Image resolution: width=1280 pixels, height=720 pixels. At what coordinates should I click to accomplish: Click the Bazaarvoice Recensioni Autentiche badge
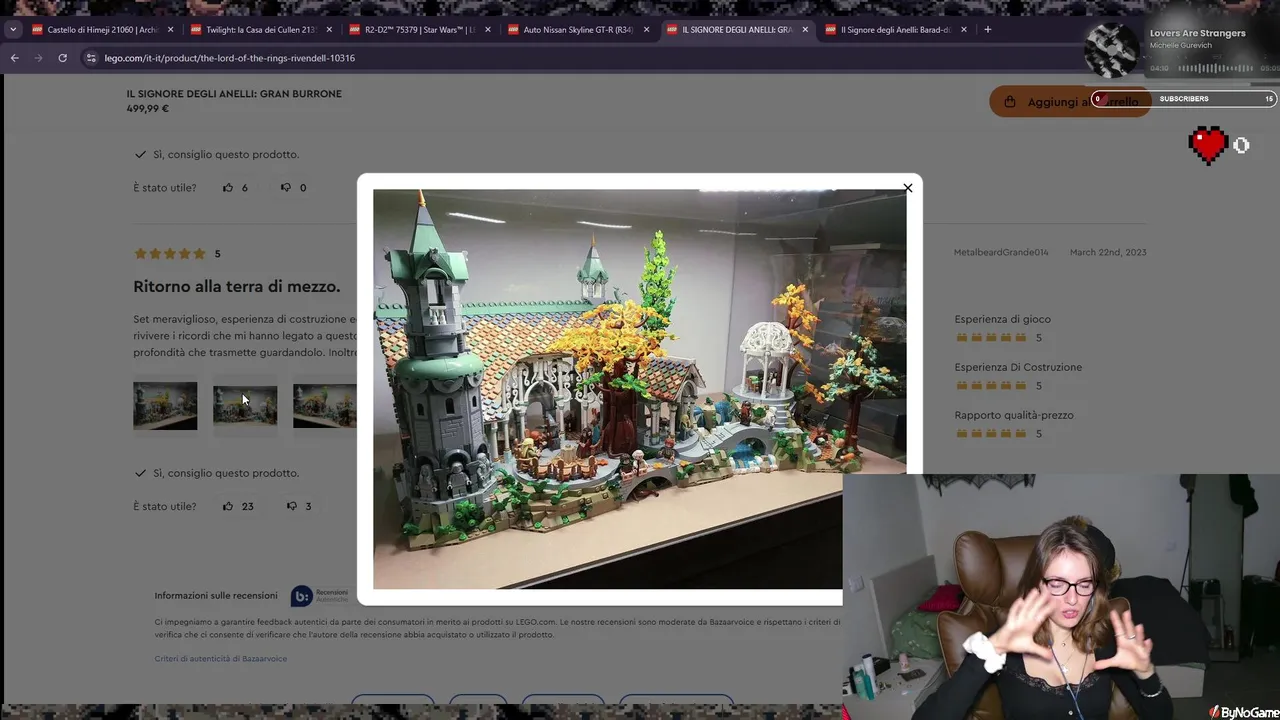pyautogui.click(x=319, y=596)
